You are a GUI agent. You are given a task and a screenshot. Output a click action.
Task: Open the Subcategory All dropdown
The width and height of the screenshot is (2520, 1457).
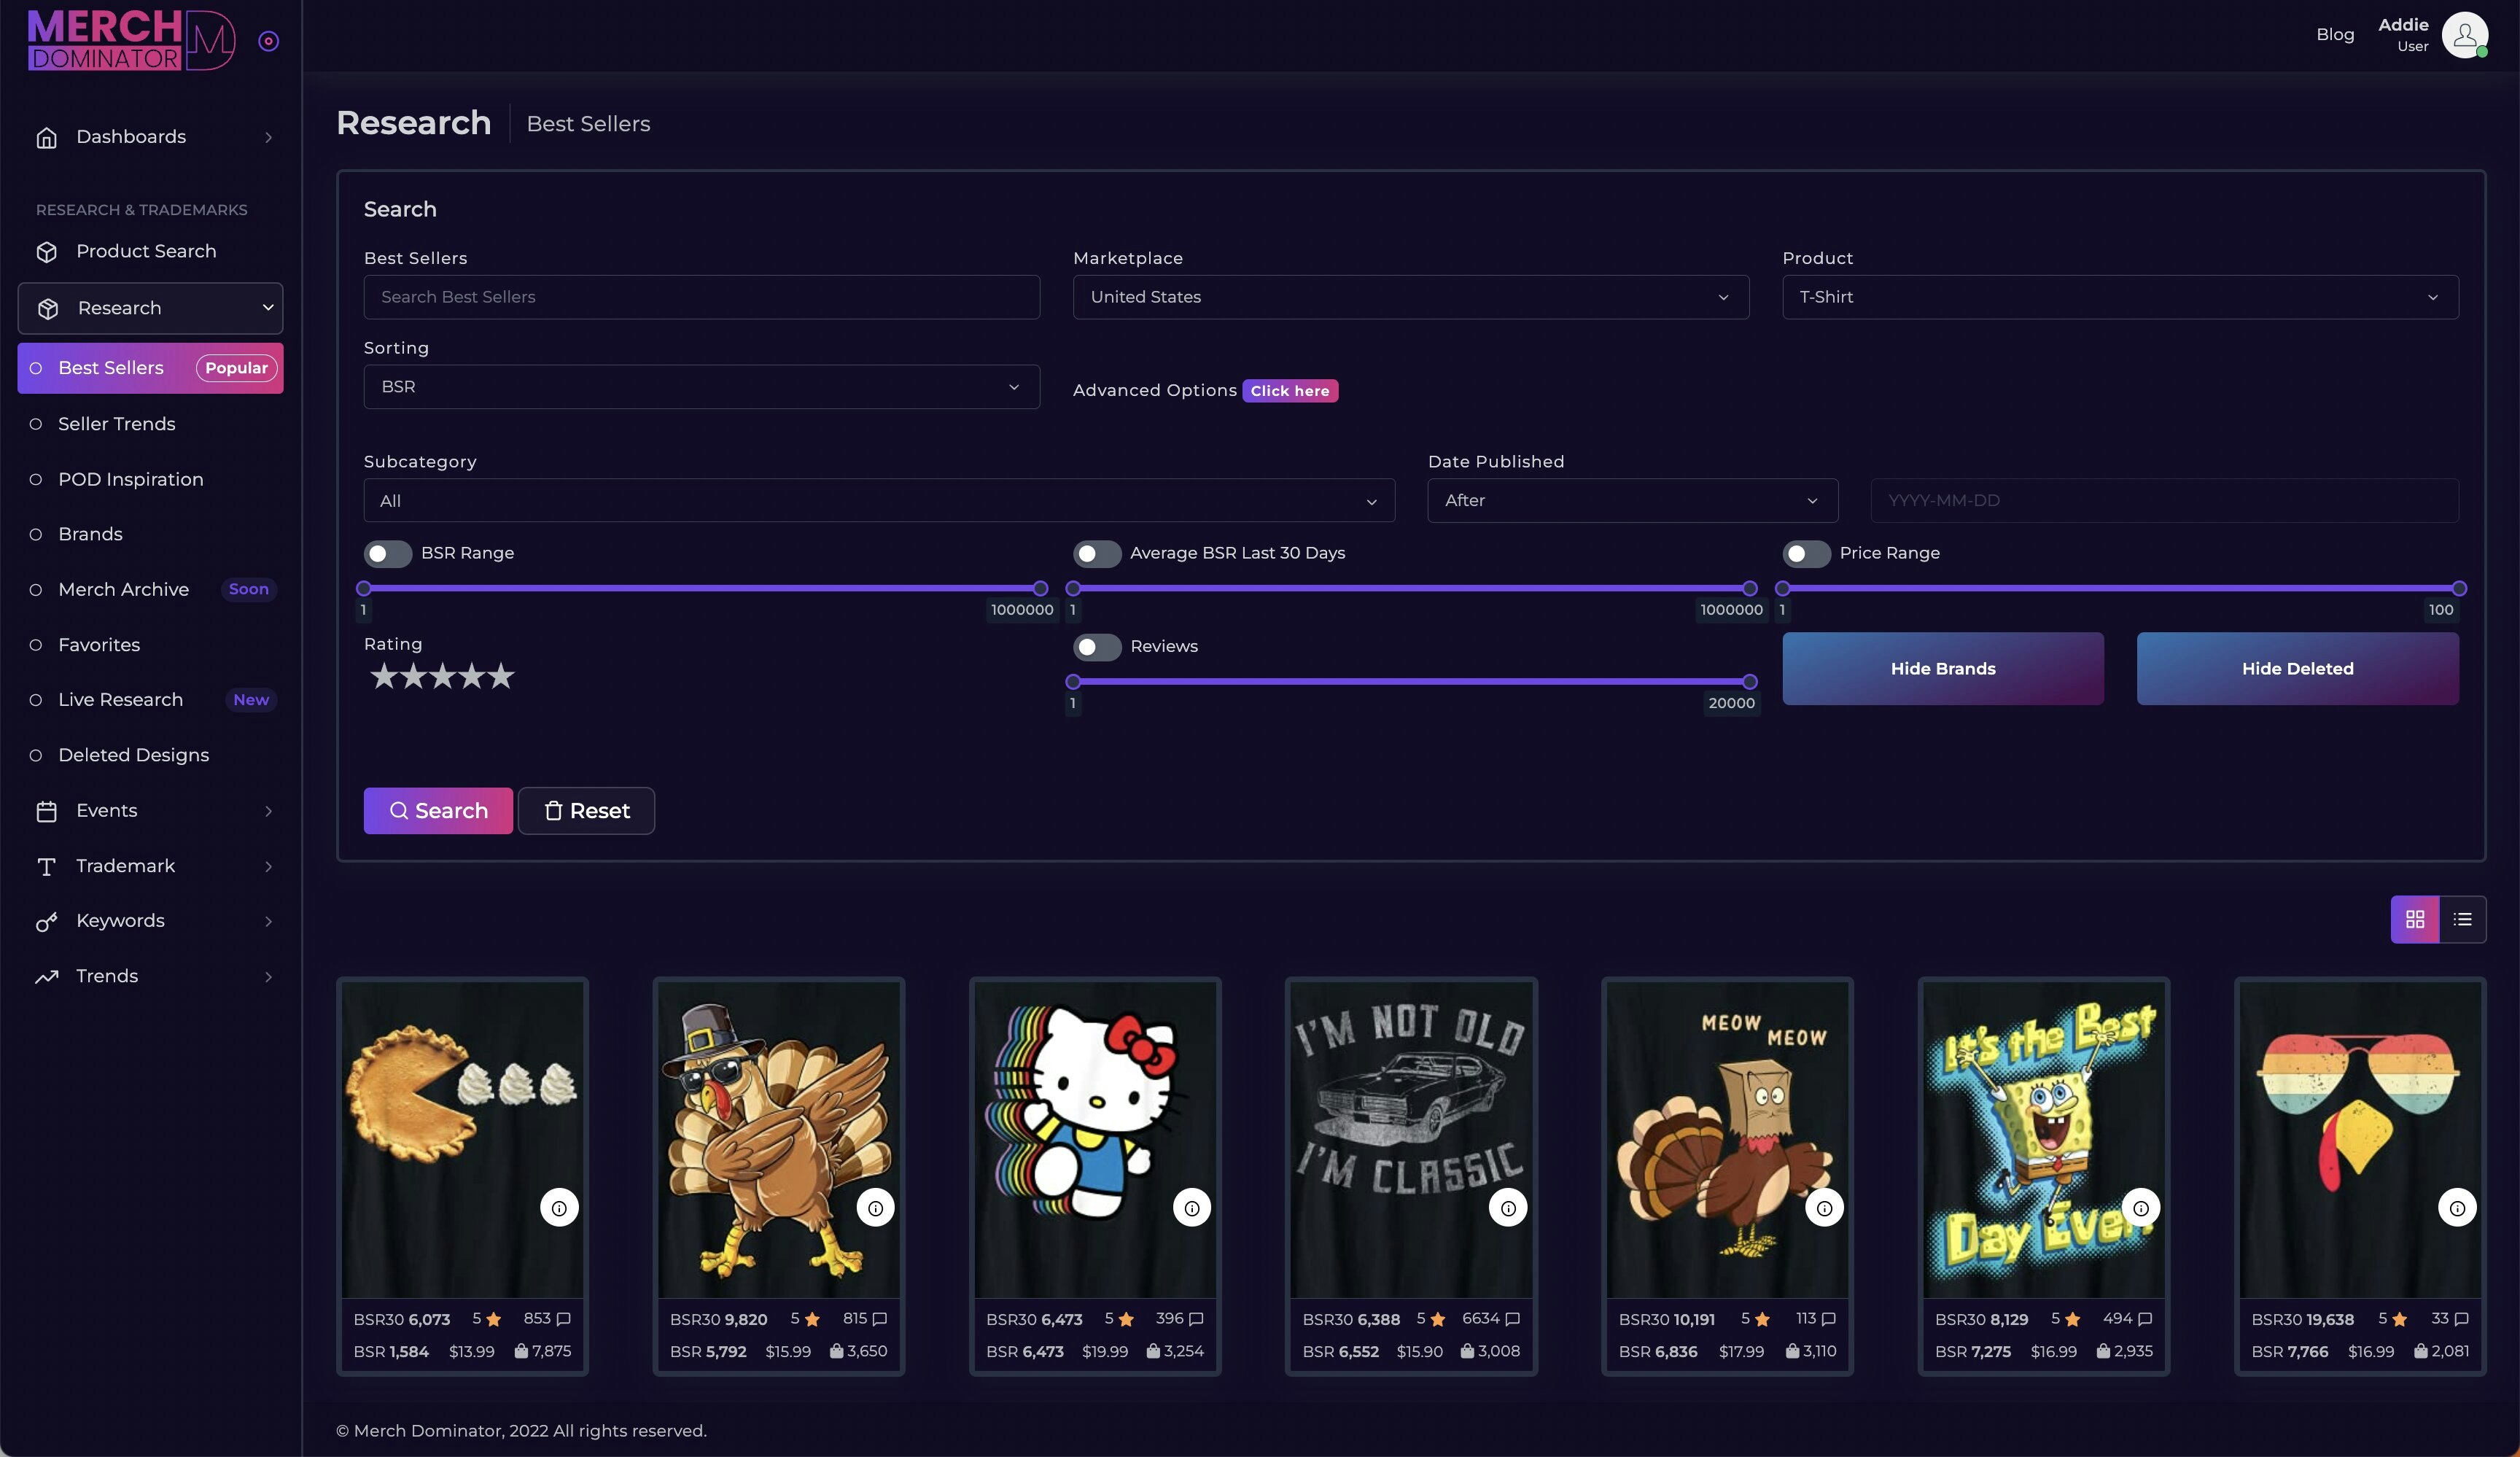(x=879, y=501)
